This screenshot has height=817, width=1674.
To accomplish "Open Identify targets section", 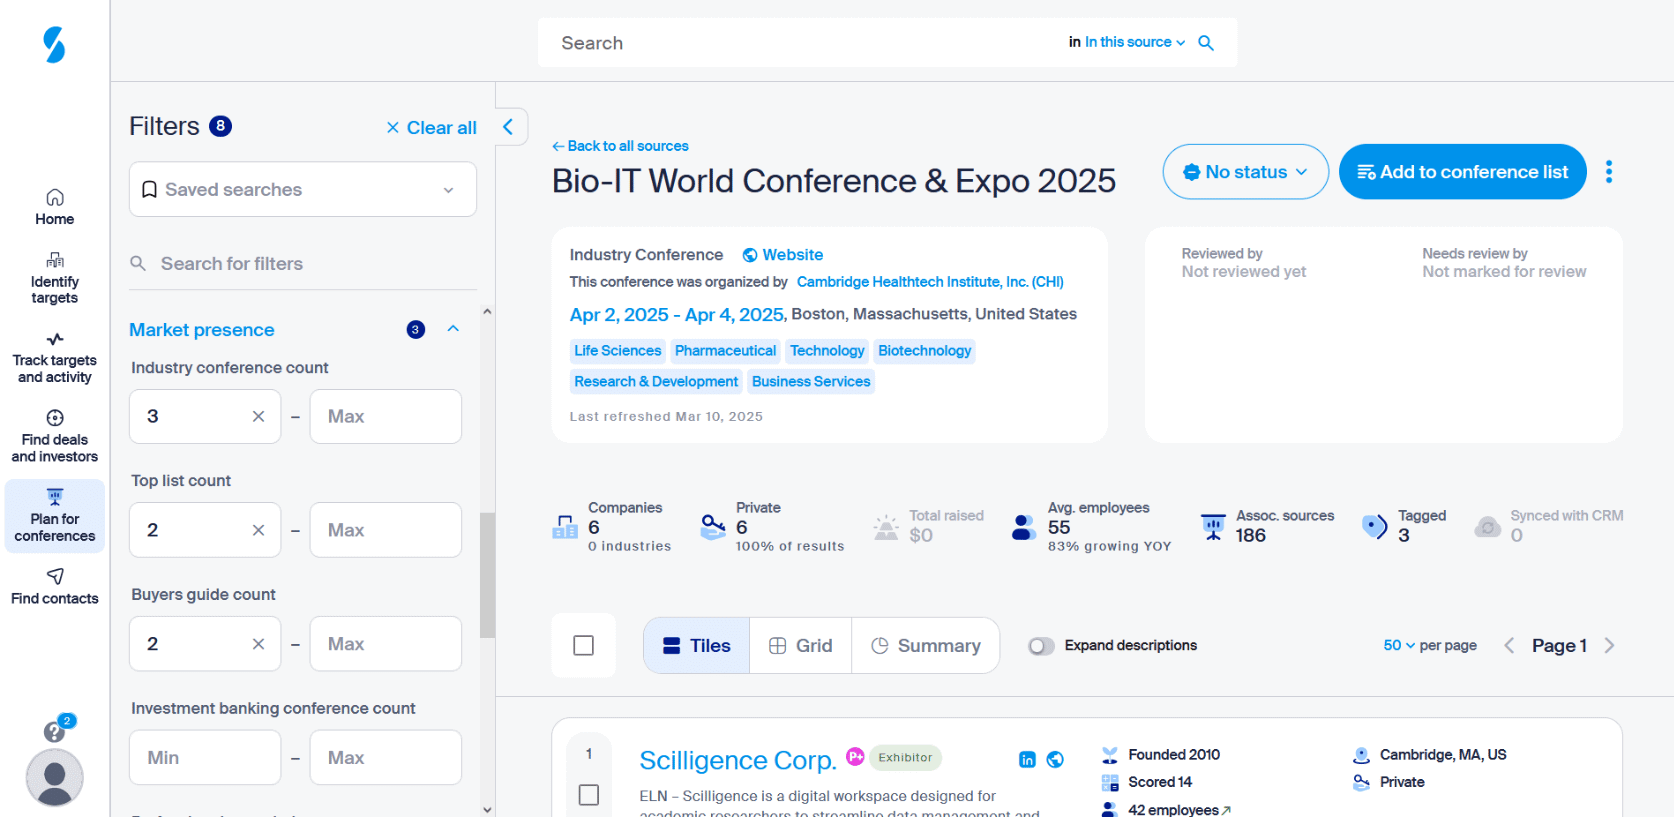I will [55, 278].
